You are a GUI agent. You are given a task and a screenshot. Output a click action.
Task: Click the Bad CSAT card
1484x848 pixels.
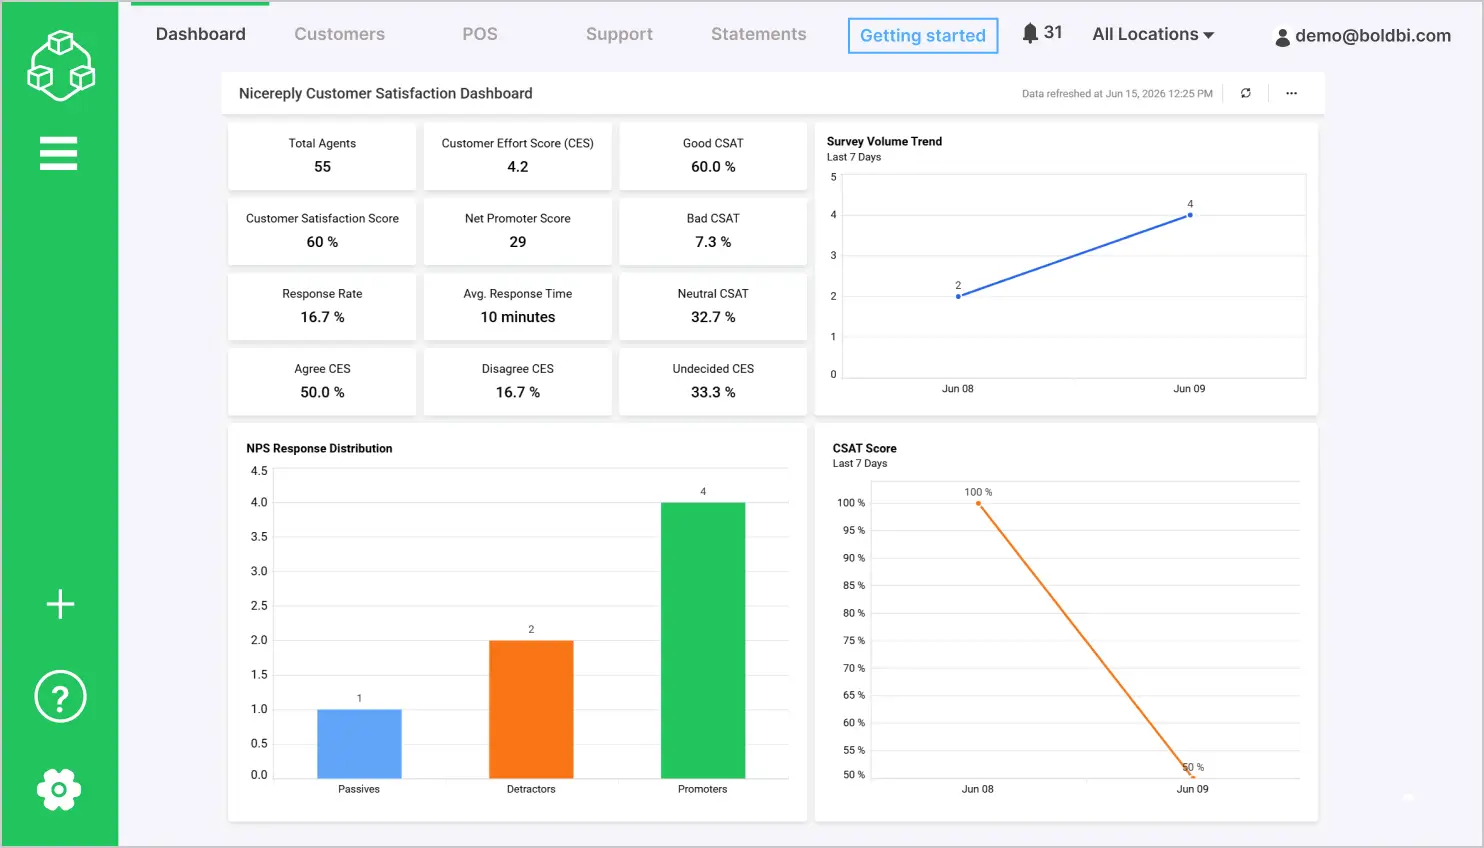click(x=713, y=231)
